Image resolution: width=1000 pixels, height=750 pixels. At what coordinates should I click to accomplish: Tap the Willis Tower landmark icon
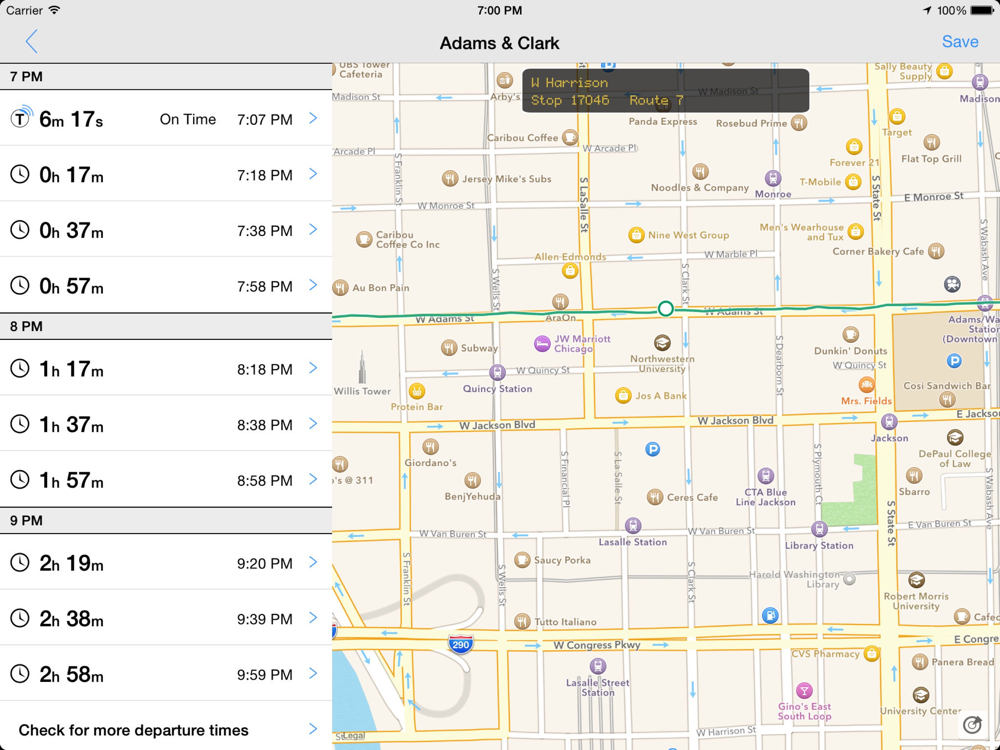coord(362,365)
